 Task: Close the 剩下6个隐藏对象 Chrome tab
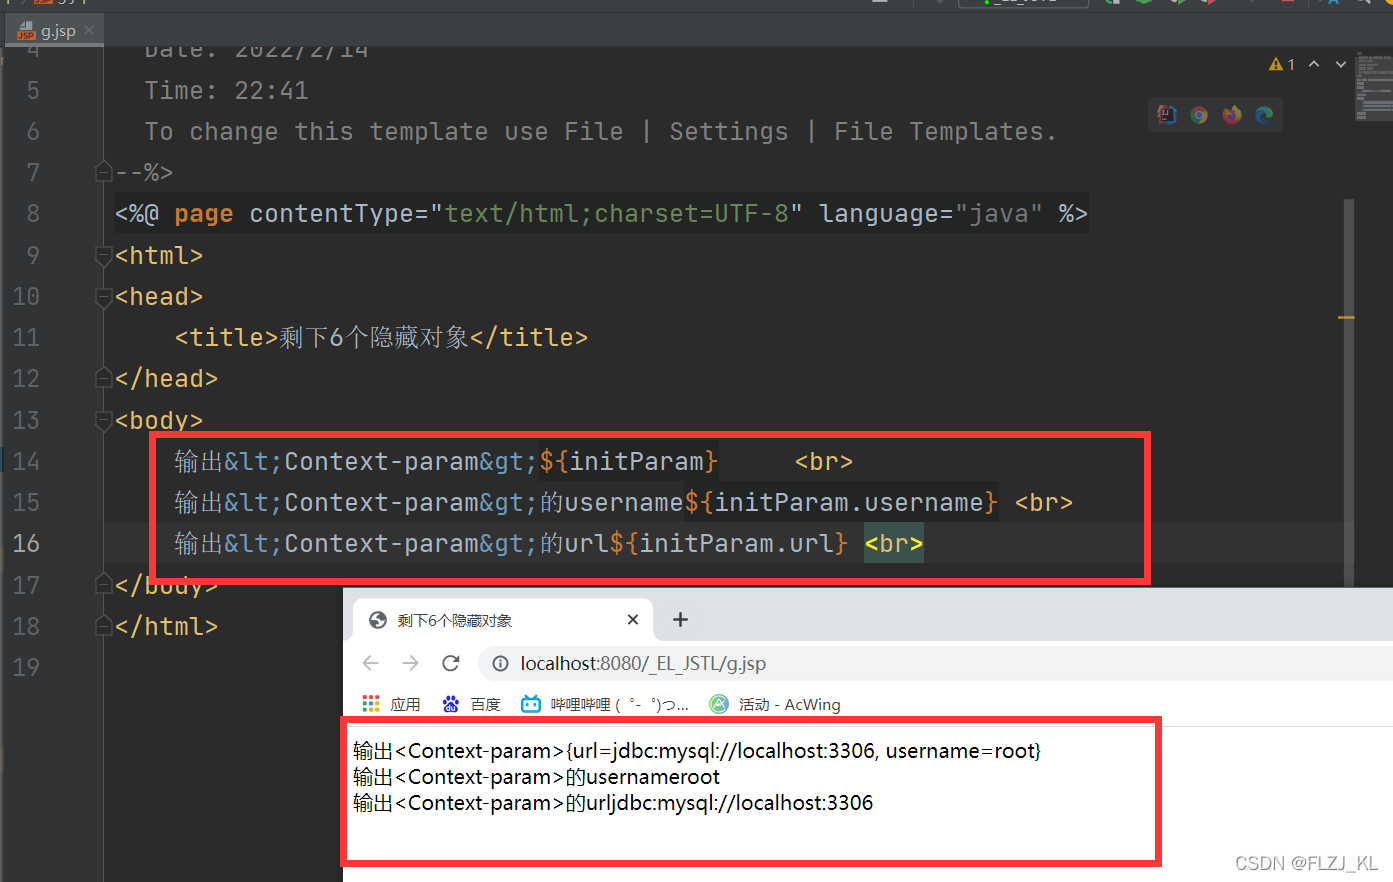point(633,620)
